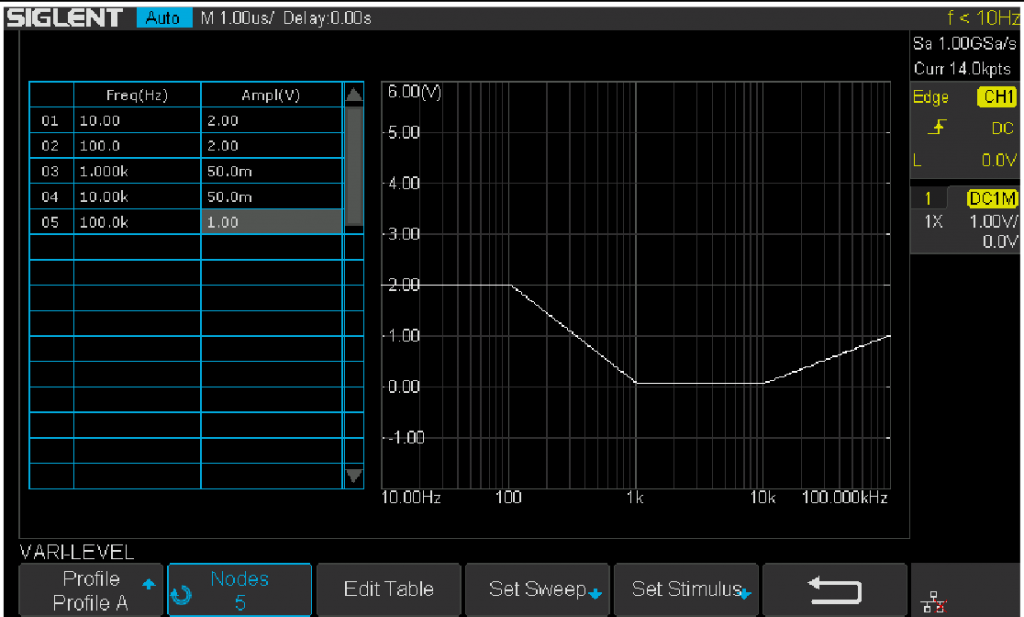Image resolution: width=1024 pixels, height=617 pixels.
Task: Click the SIGLENT logo
Action: click(63, 16)
